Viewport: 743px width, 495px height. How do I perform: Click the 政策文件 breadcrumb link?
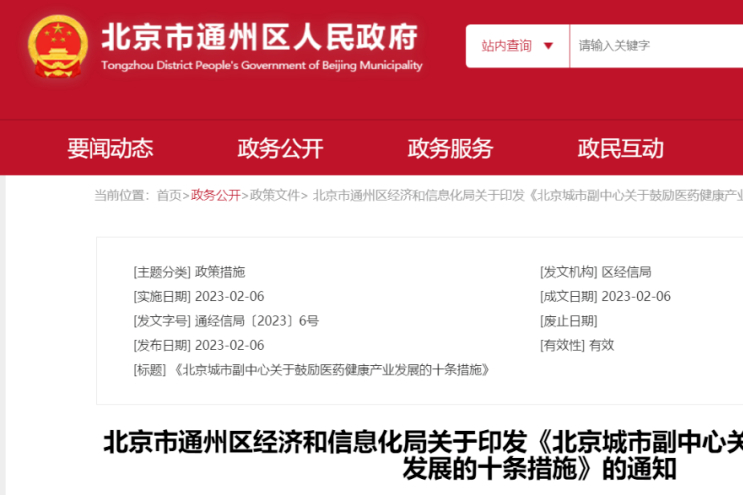coord(275,195)
